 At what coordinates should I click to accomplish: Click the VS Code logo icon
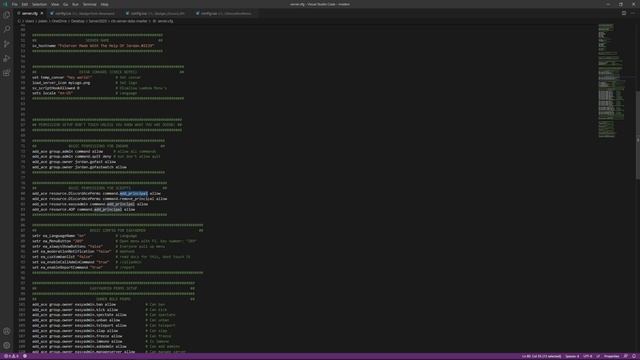click(5, 4)
